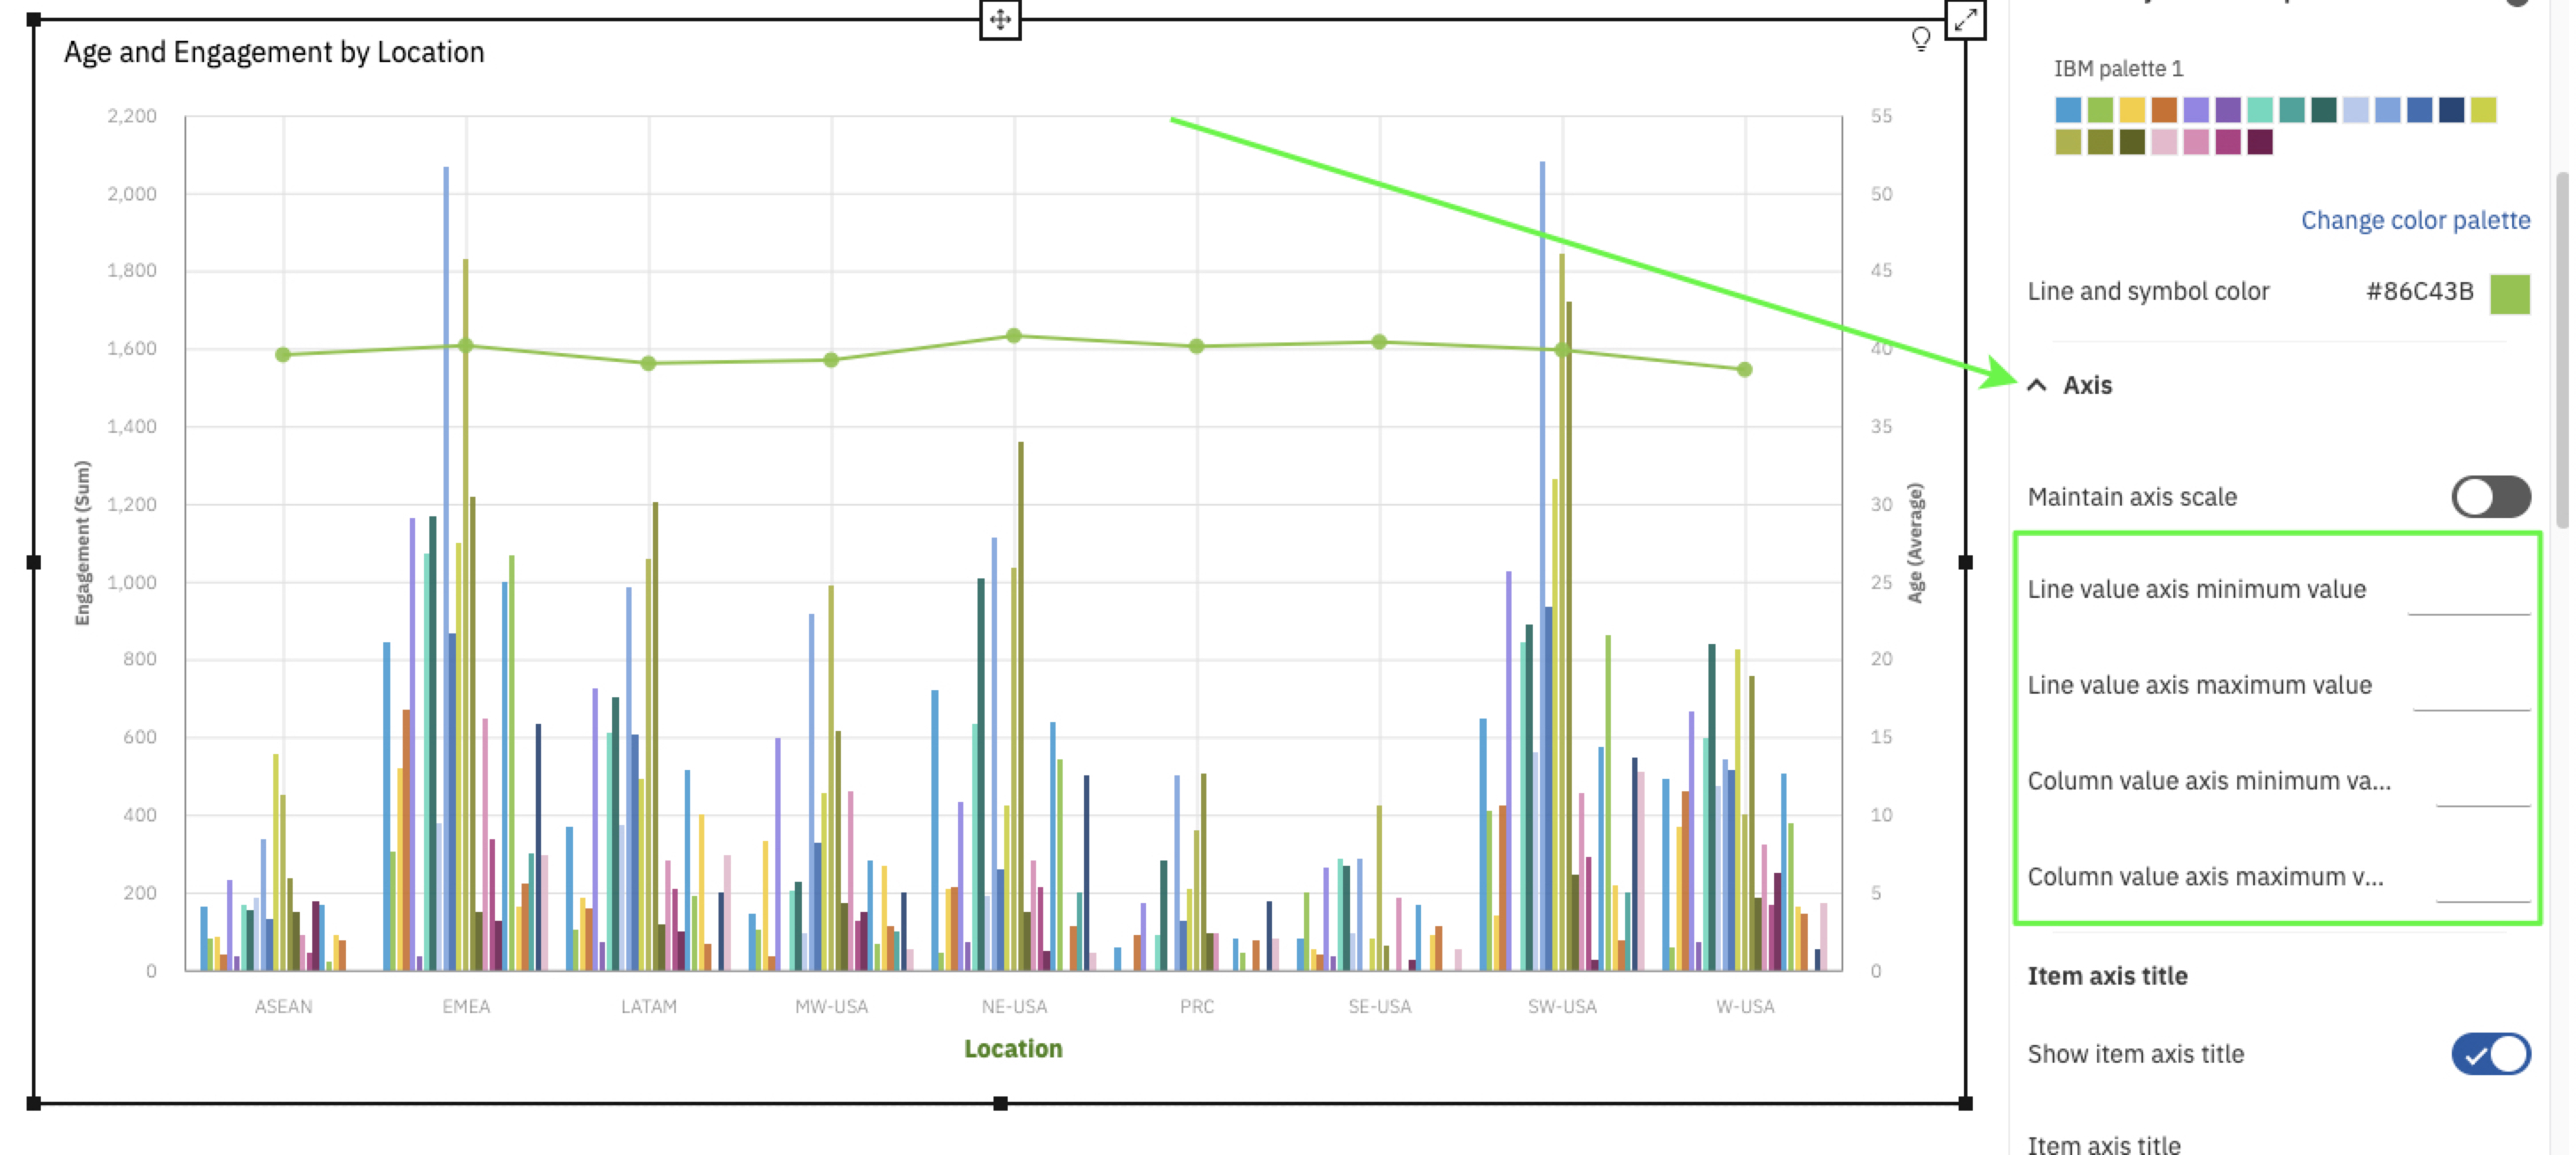The width and height of the screenshot is (2576, 1155).
Task: Select the line data point above MW-USA
Action: 831,360
